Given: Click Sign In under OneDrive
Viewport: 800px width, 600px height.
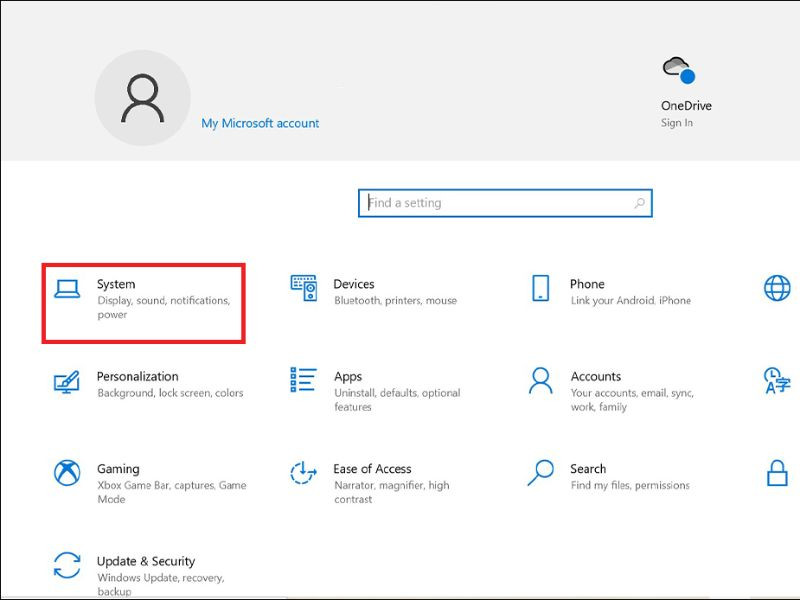Looking at the screenshot, I should click(677, 123).
